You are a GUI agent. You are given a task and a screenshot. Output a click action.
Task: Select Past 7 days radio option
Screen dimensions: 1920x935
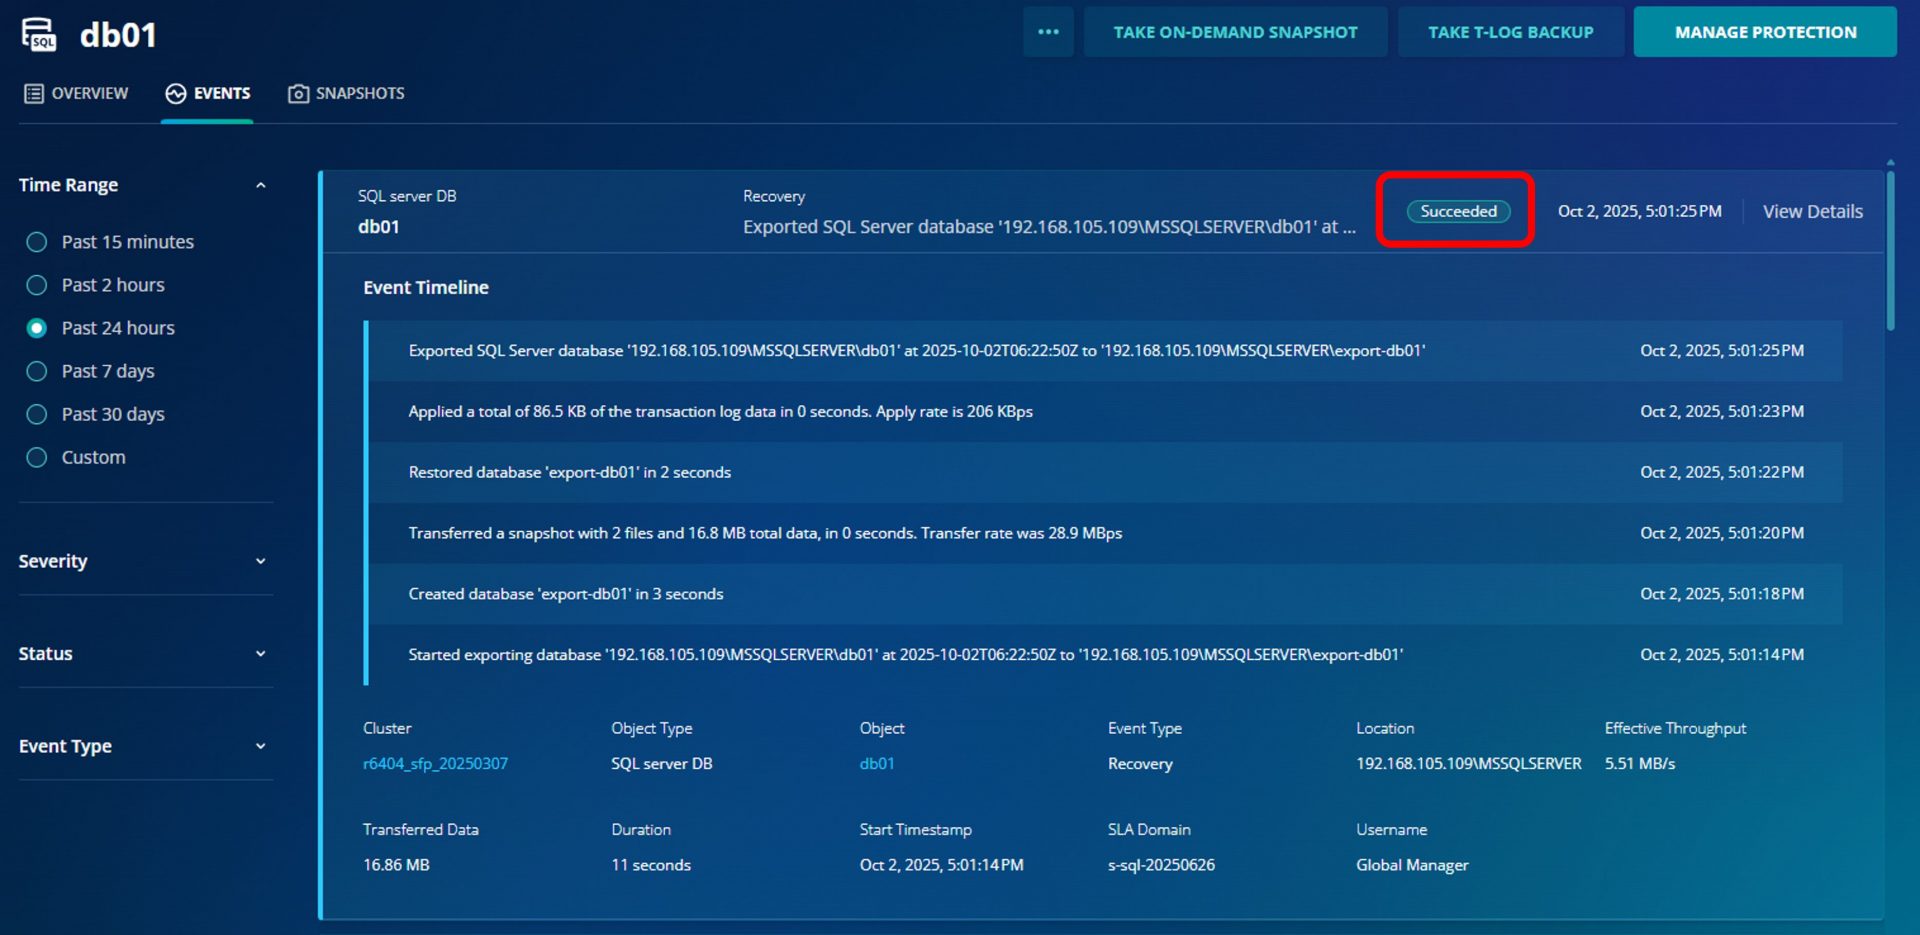[37, 371]
